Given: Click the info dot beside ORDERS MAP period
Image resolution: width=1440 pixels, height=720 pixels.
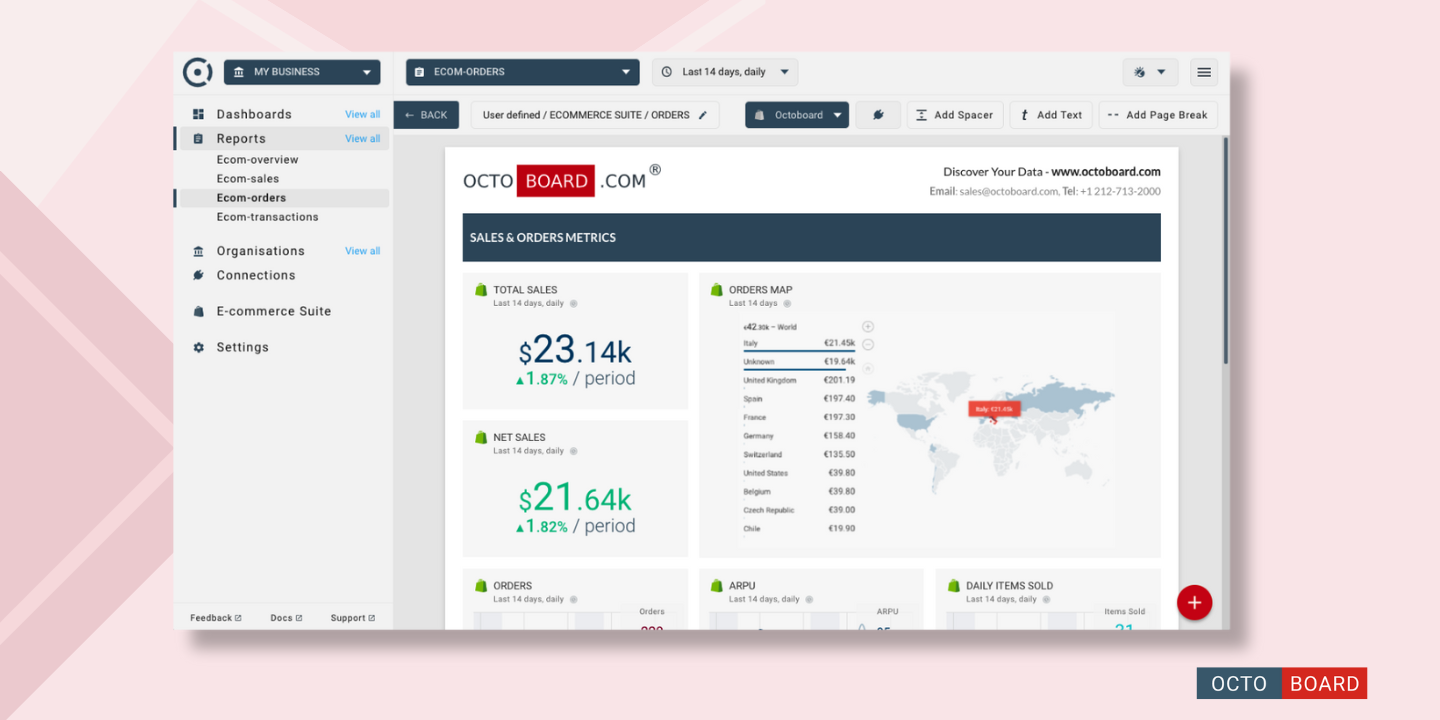Looking at the screenshot, I should click(787, 303).
